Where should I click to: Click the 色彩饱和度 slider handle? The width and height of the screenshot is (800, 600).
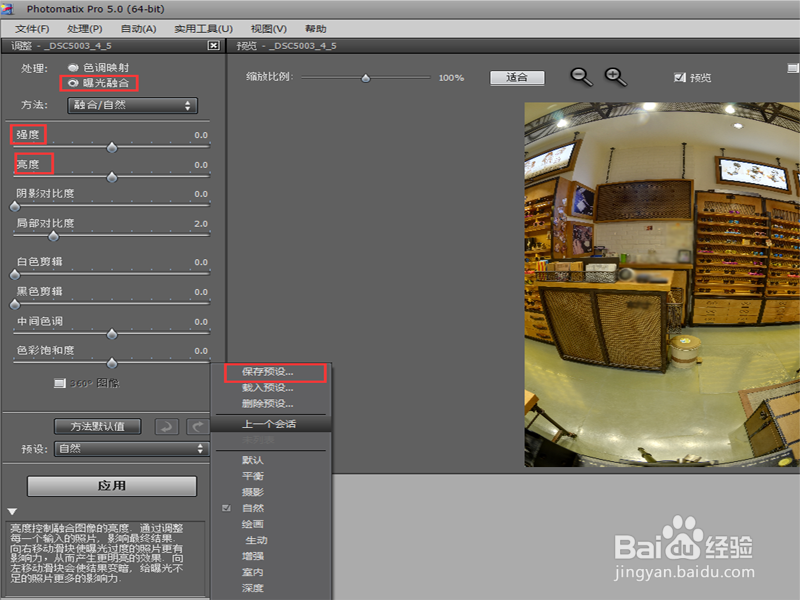(112, 363)
